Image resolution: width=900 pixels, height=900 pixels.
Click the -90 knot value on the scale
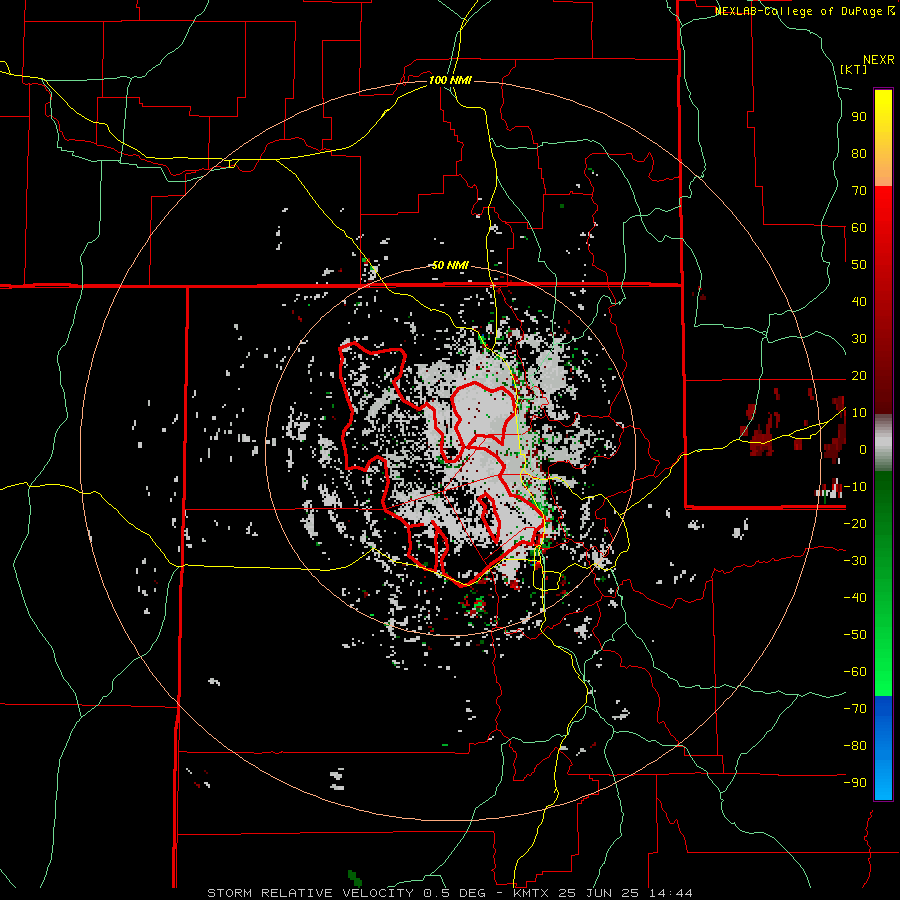tap(855, 783)
